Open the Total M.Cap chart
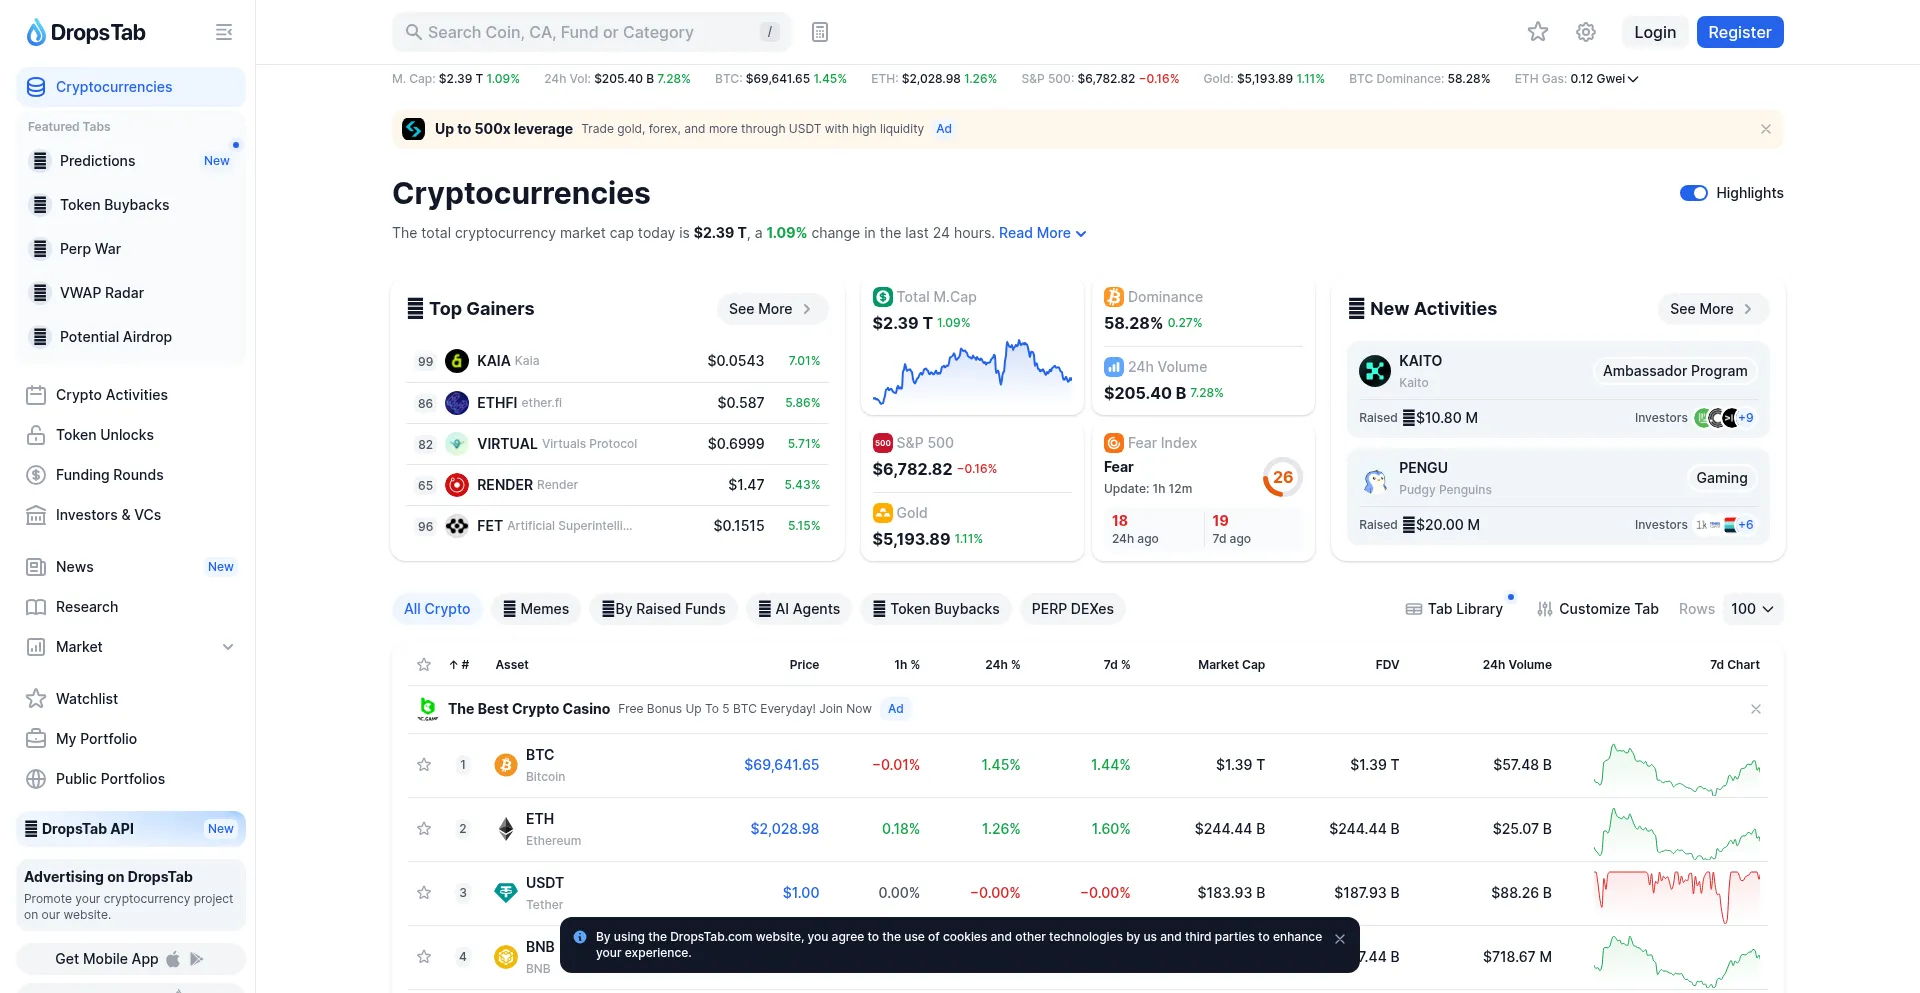 tap(972, 372)
